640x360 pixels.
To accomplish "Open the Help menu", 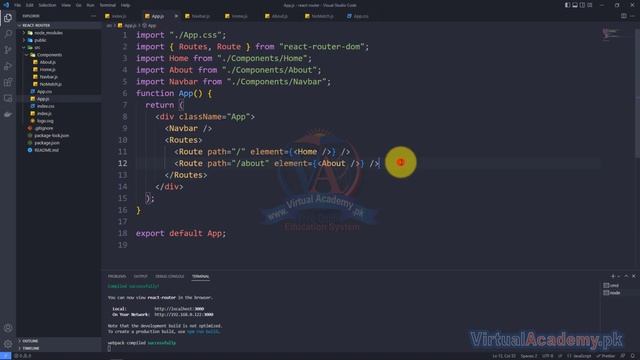I will tap(125, 5).
